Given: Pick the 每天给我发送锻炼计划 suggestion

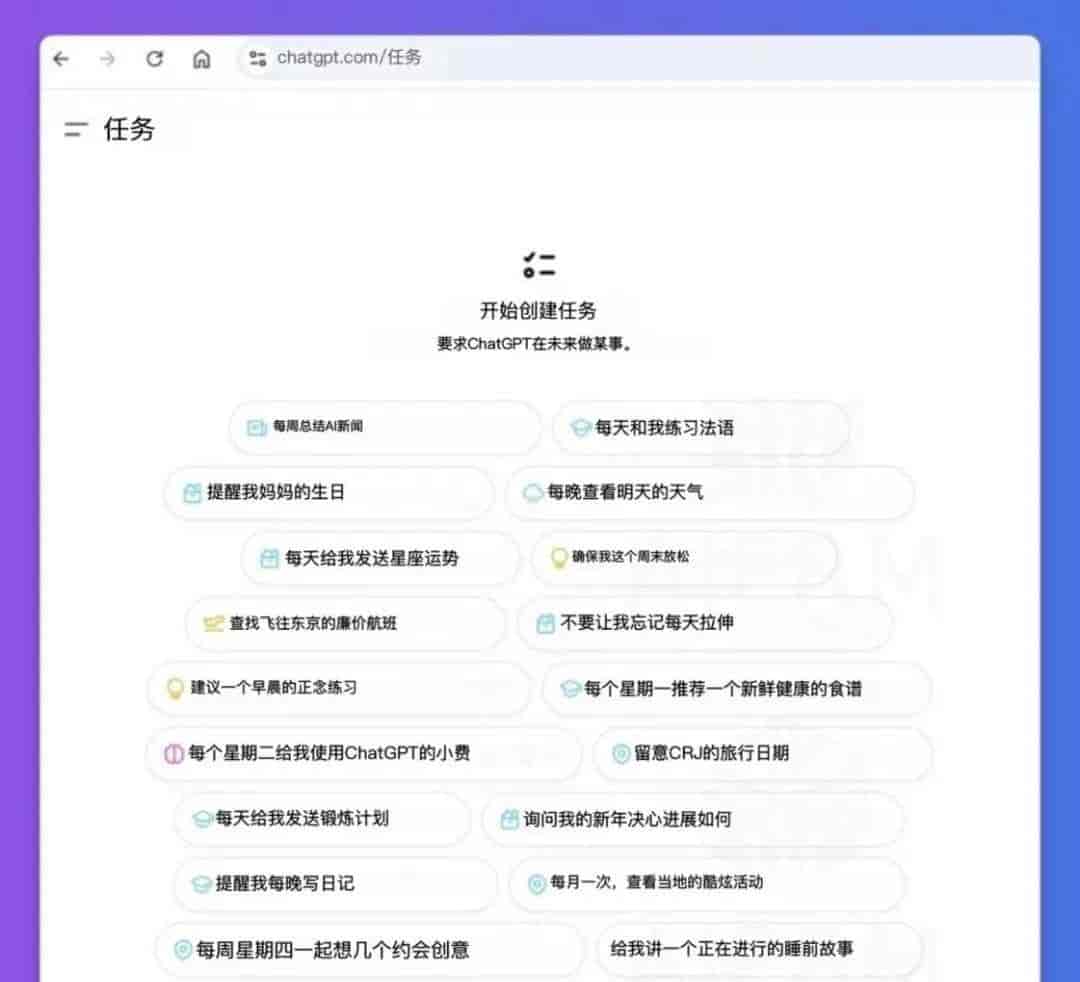Looking at the screenshot, I should (x=322, y=819).
